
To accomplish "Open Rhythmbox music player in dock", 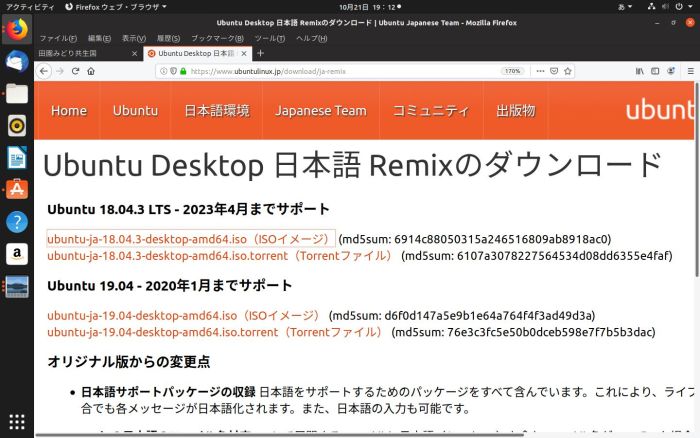I will coord(17,126).
